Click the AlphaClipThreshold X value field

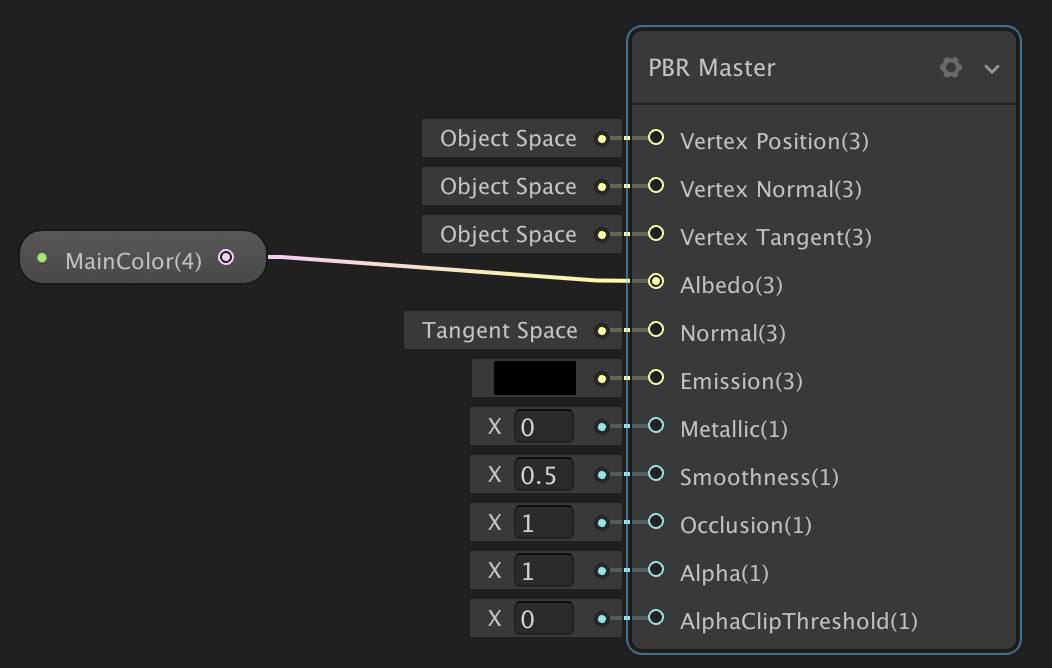click(543, 619)
